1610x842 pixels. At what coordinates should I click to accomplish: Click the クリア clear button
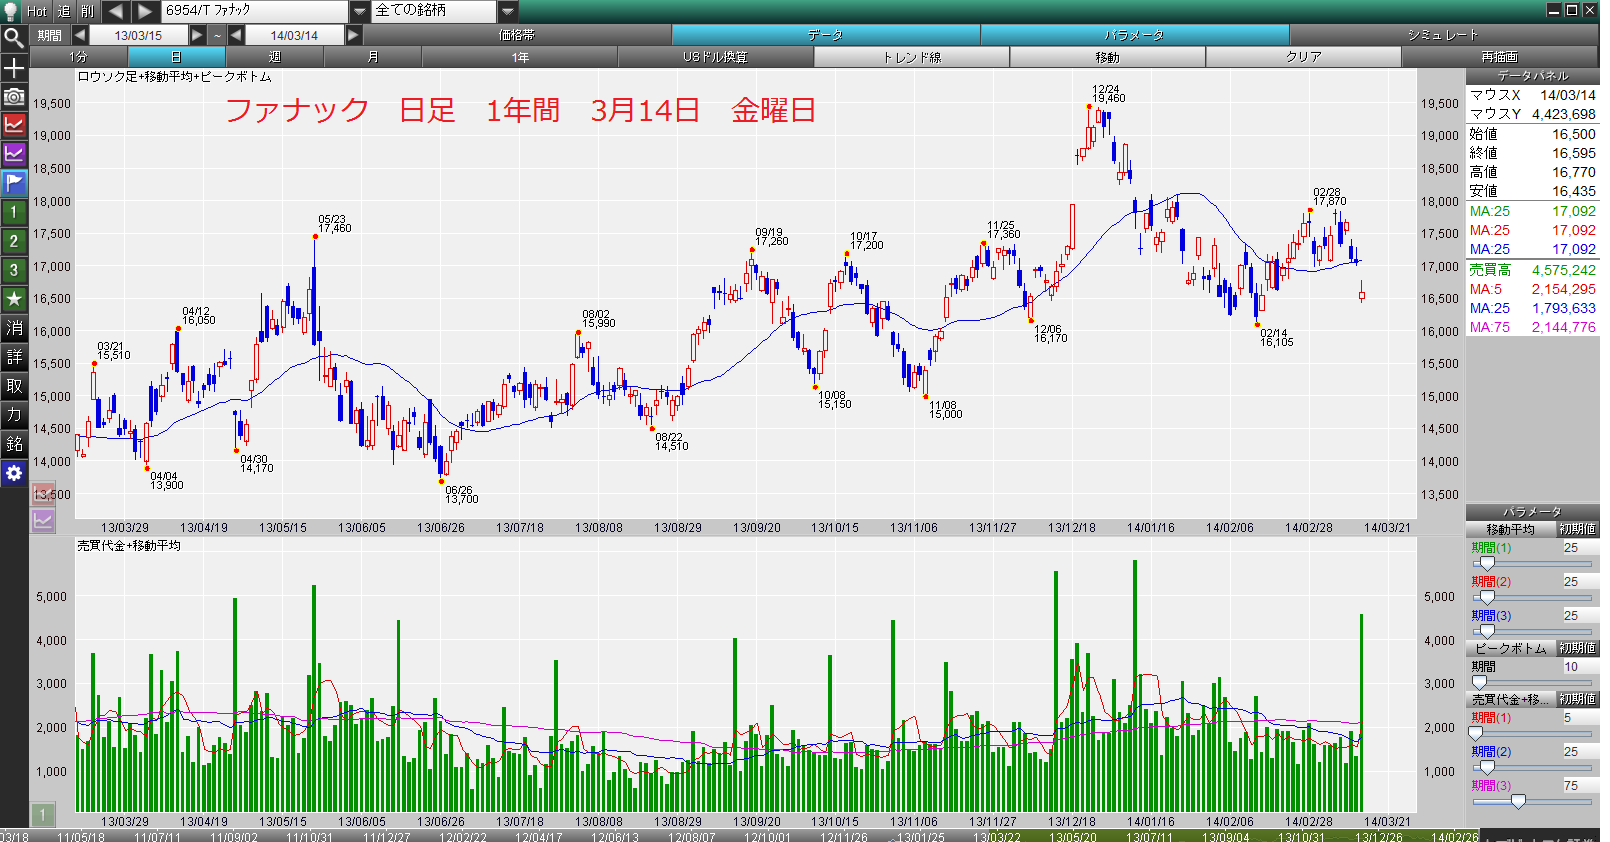click(1304, 57)
